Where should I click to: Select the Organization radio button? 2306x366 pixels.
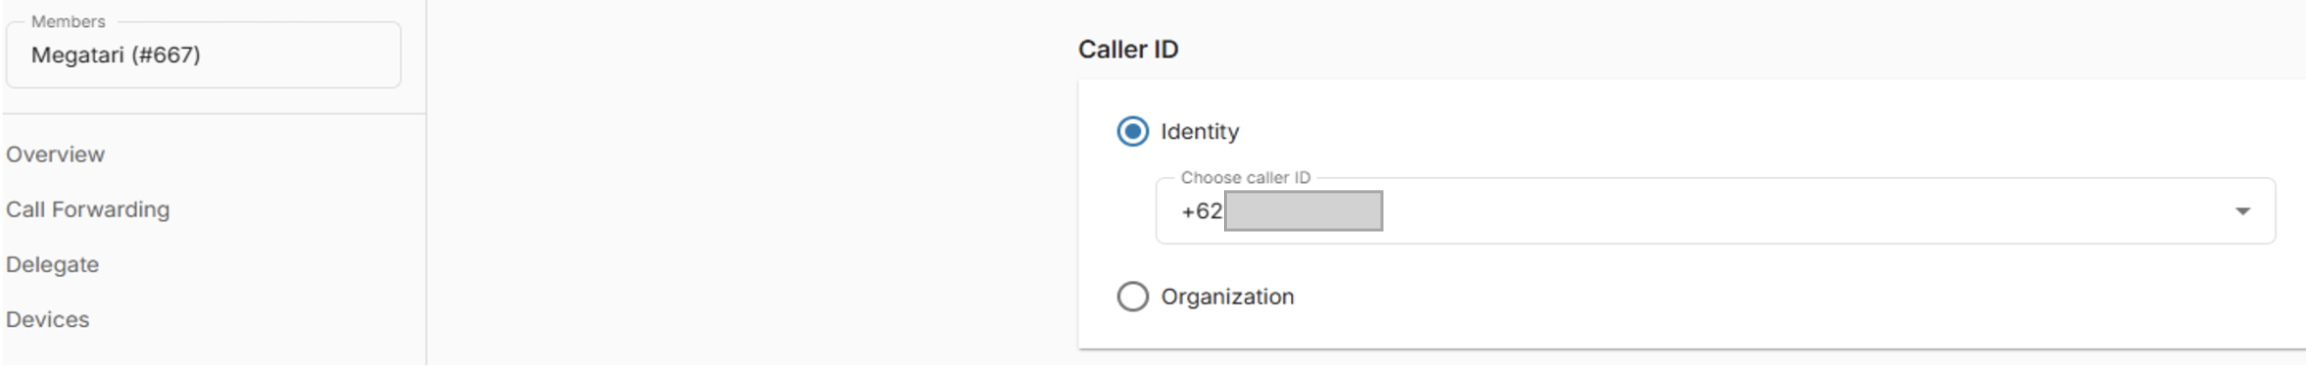(x=1132, y=296)
